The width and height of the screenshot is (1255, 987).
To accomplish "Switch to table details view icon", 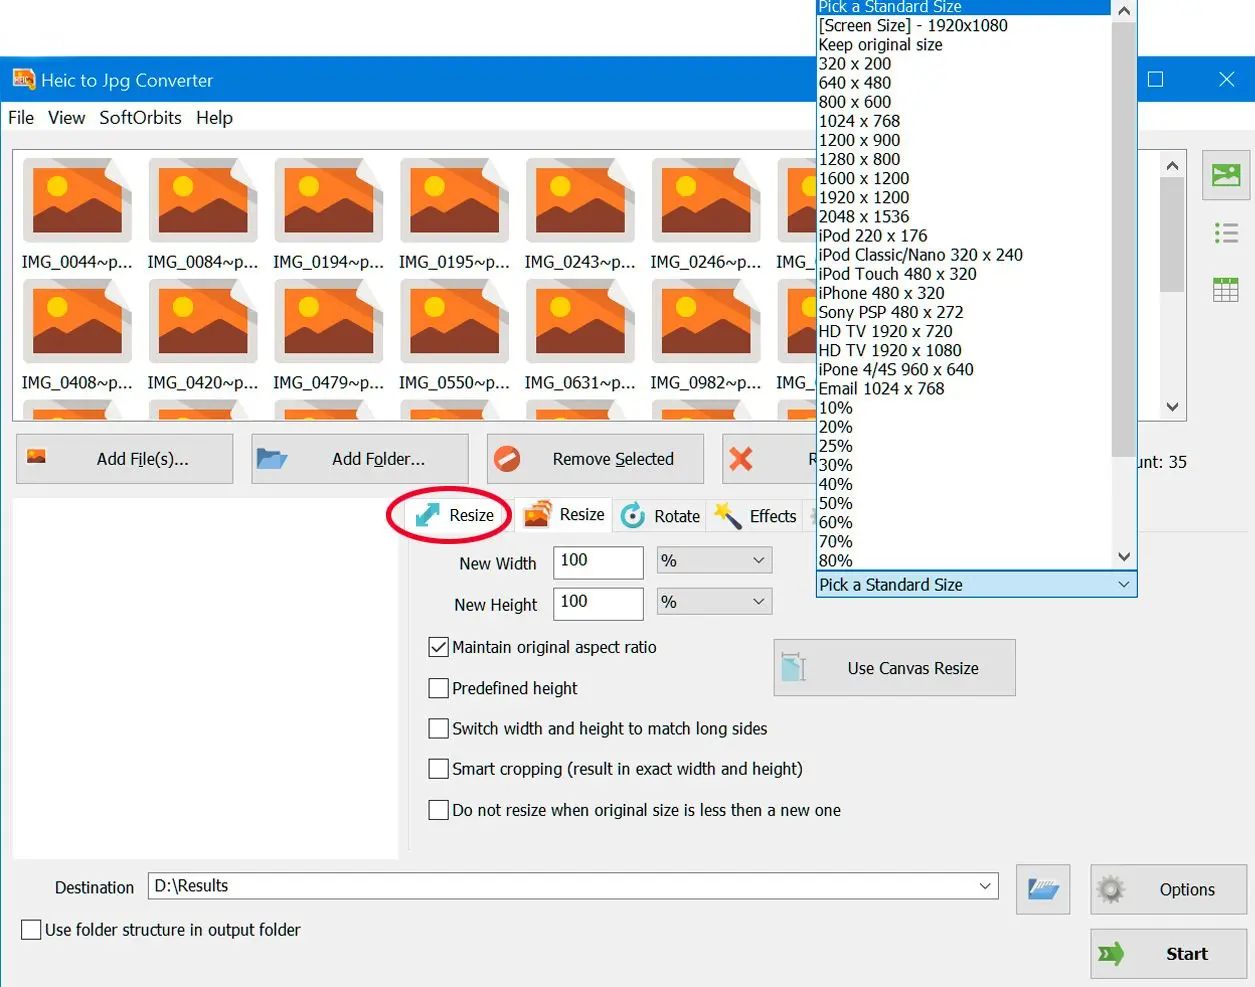I will tap(1225, 290).
